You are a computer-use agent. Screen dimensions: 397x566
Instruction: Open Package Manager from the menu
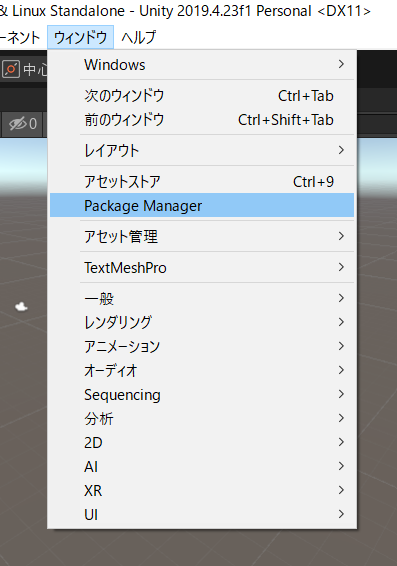(202, 205)
